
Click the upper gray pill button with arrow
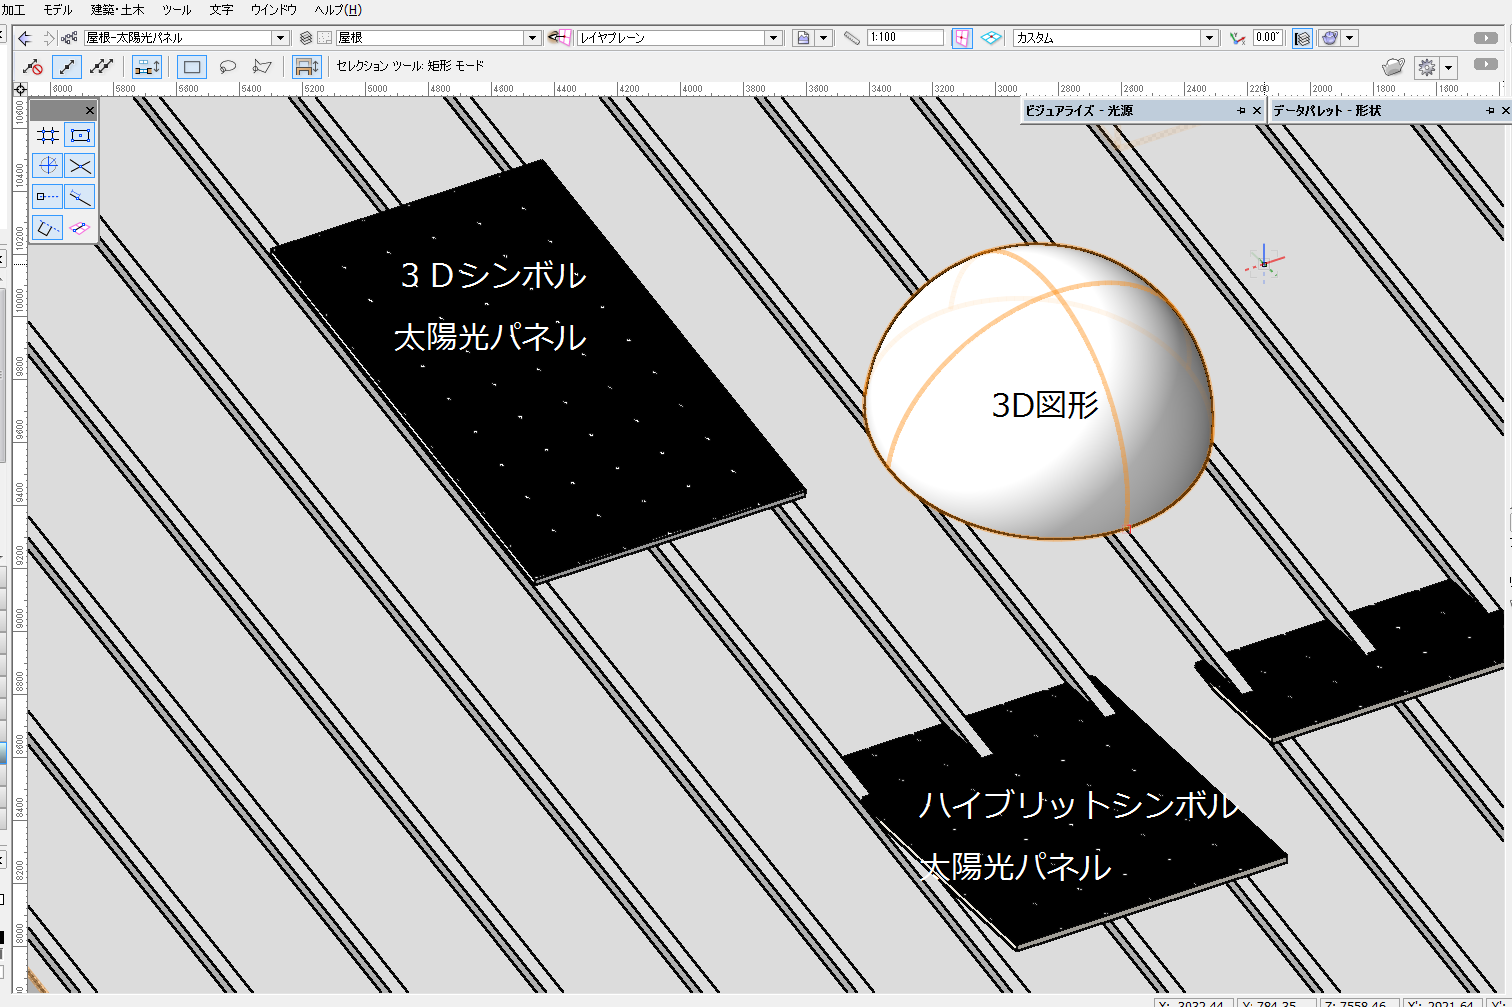tap(1486, 38)
